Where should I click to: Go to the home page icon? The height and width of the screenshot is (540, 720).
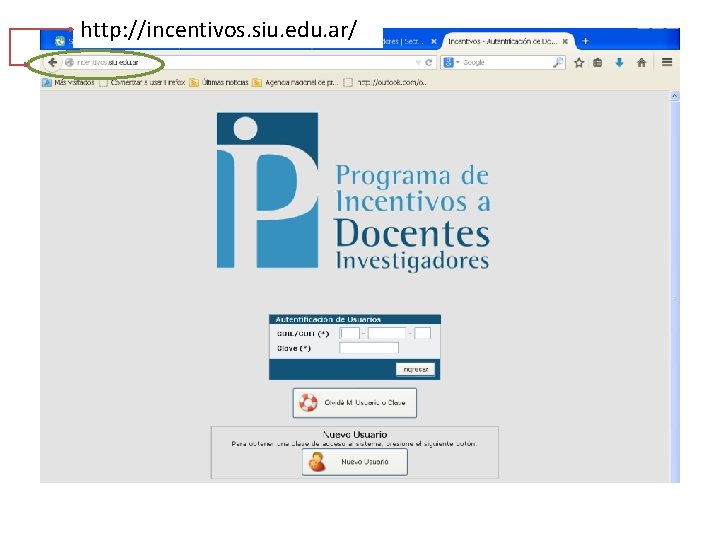point(641,62)
